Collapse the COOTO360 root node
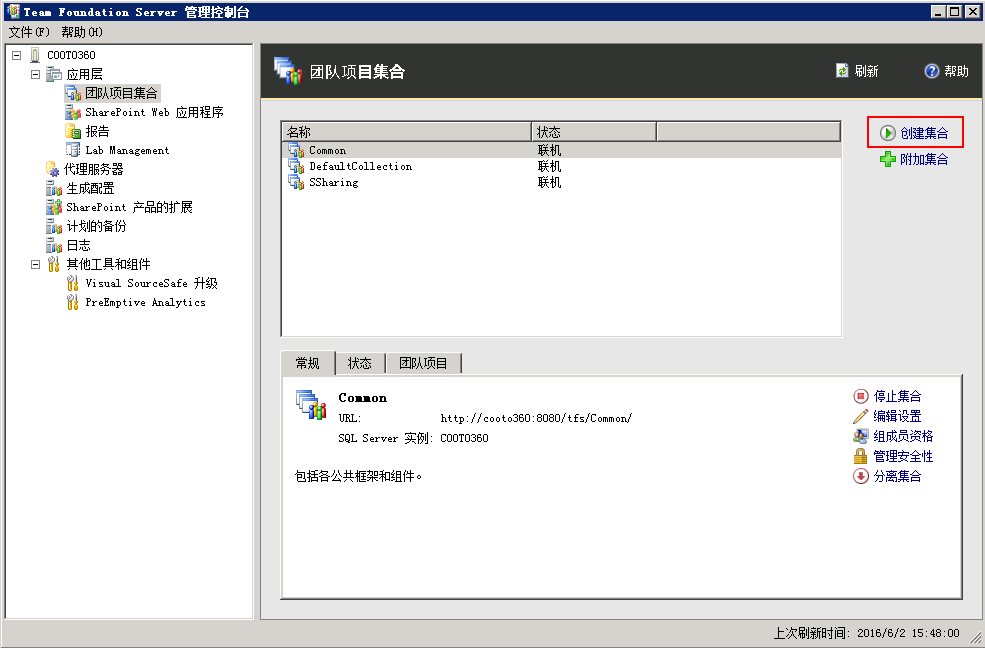This screenshot has width=985, height=648. pyautogui.click(x=16, y=55)
